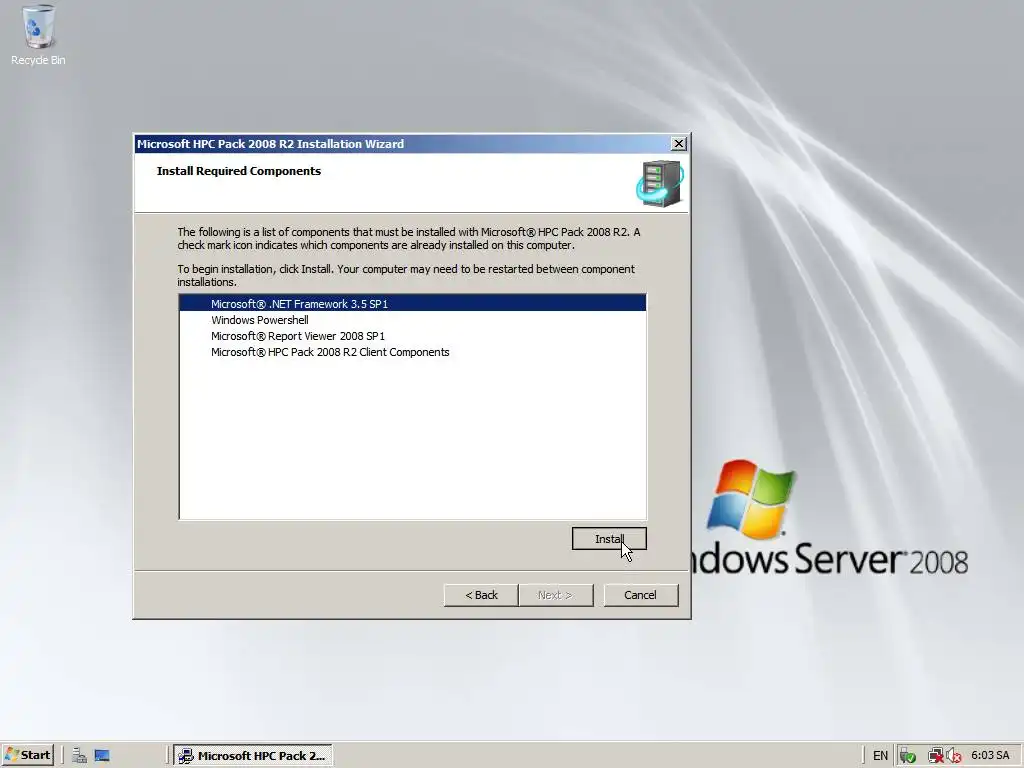Select Microsoft .NET Framework 3.5 SP1 row
This screenshot has height=768, width=1024.
pyautogui.click(x=412, y=304)
